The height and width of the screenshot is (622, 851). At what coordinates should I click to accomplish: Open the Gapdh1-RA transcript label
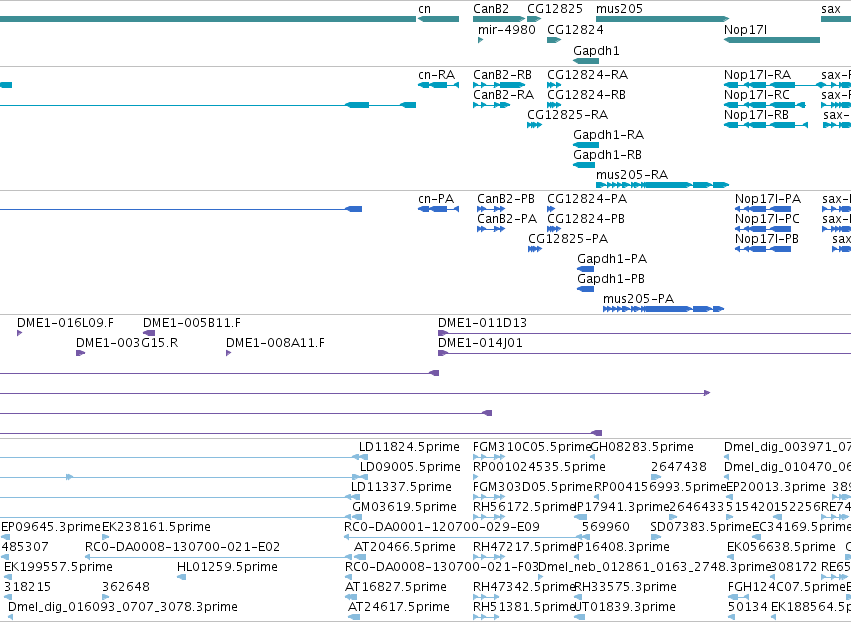coord(608,135)
